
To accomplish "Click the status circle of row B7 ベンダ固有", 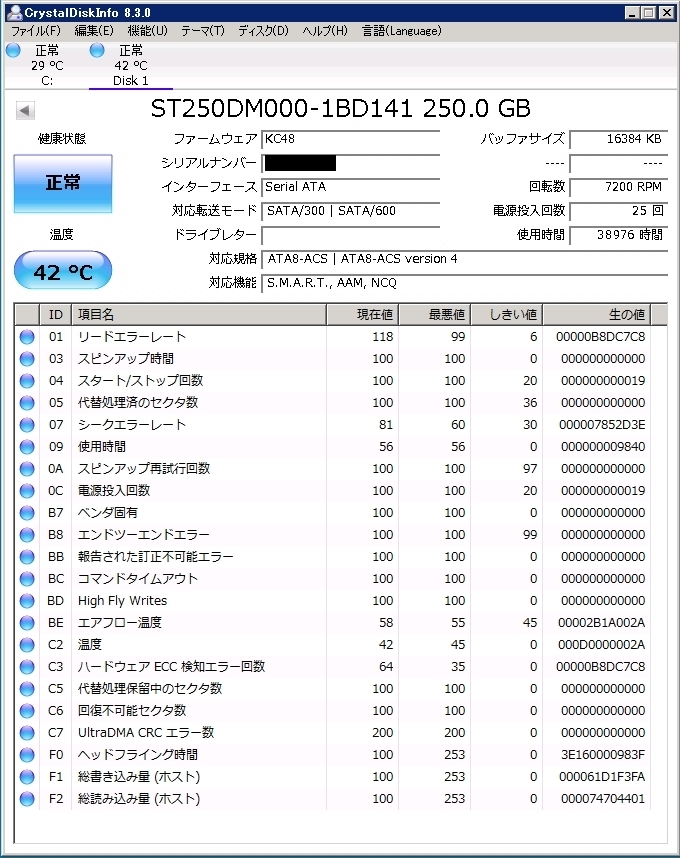I will click(x=27, y=513).
